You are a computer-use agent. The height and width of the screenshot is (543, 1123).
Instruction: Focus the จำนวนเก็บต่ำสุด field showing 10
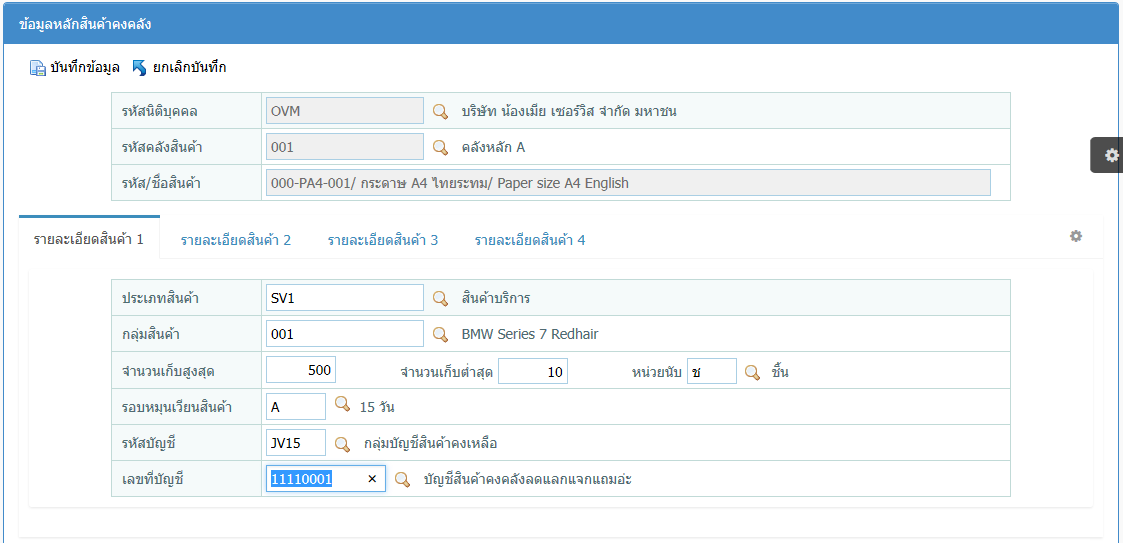(533, 372)
